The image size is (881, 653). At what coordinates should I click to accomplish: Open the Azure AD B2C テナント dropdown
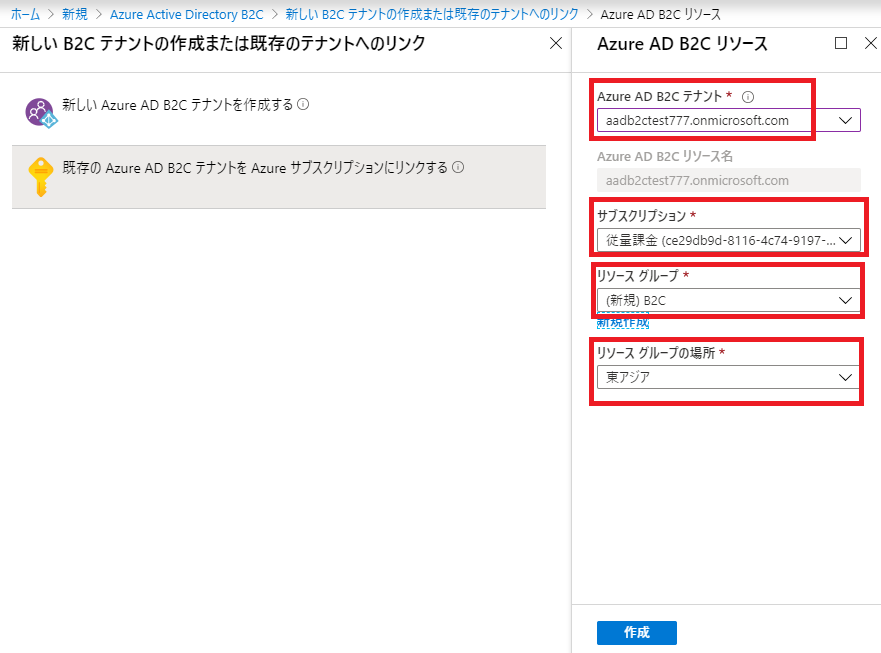(728, 120)
